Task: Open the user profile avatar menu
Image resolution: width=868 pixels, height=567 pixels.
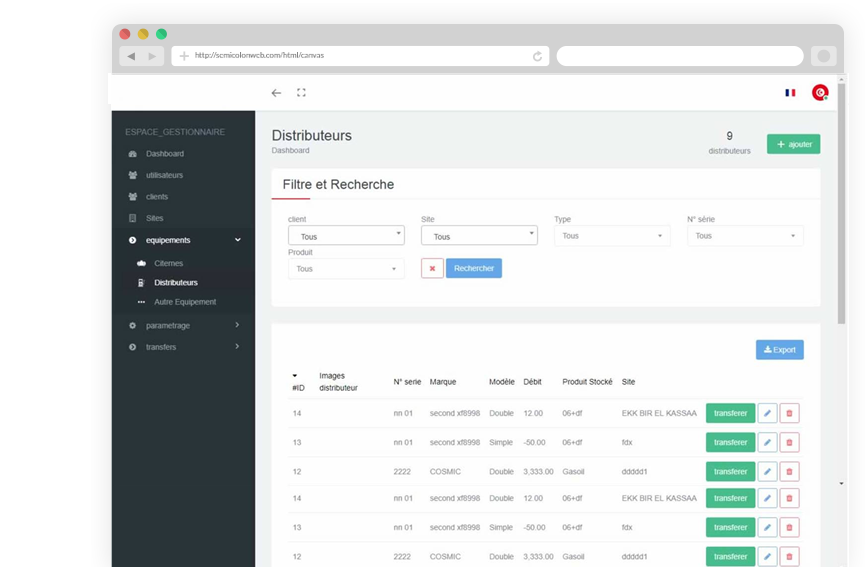Action: (820, 92)
